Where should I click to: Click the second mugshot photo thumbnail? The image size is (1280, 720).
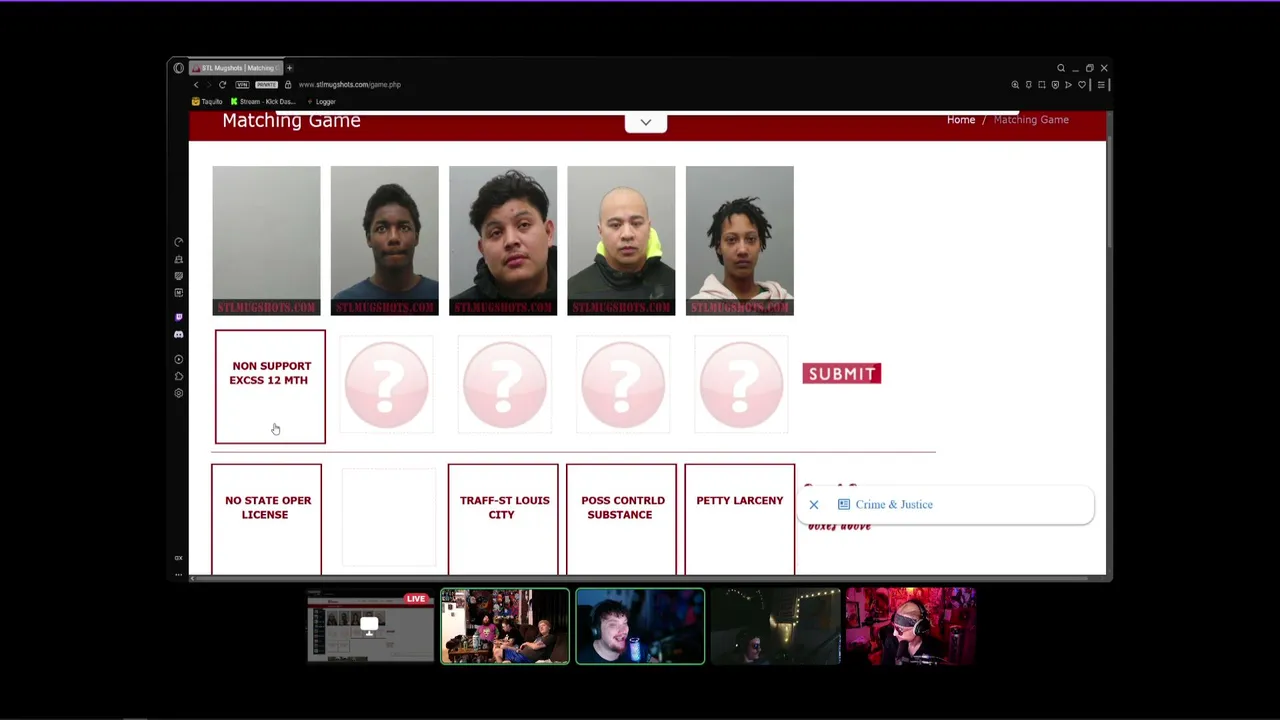coord(385,241)
